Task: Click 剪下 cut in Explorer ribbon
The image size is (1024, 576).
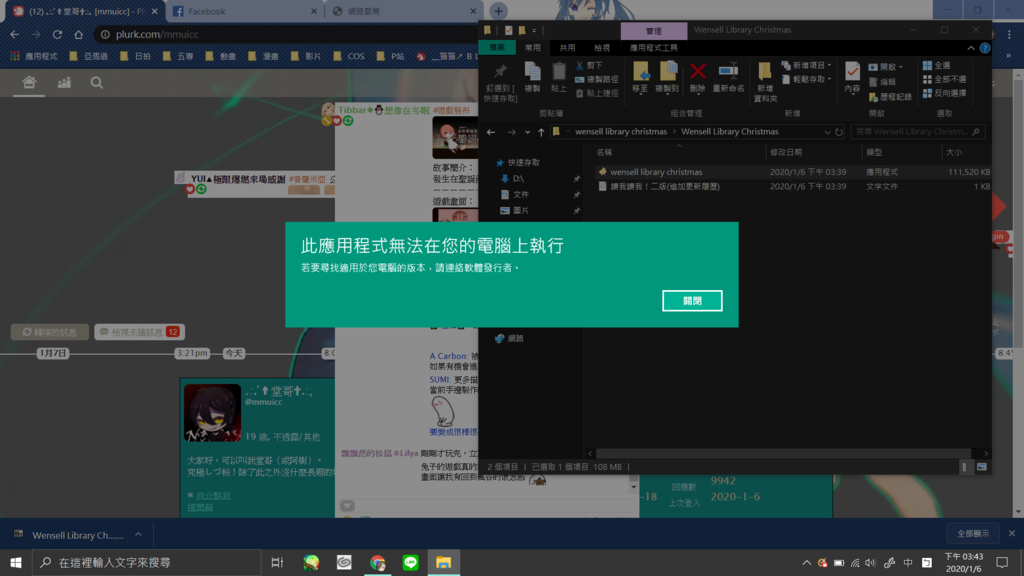Action: click(x=590, y=66)
